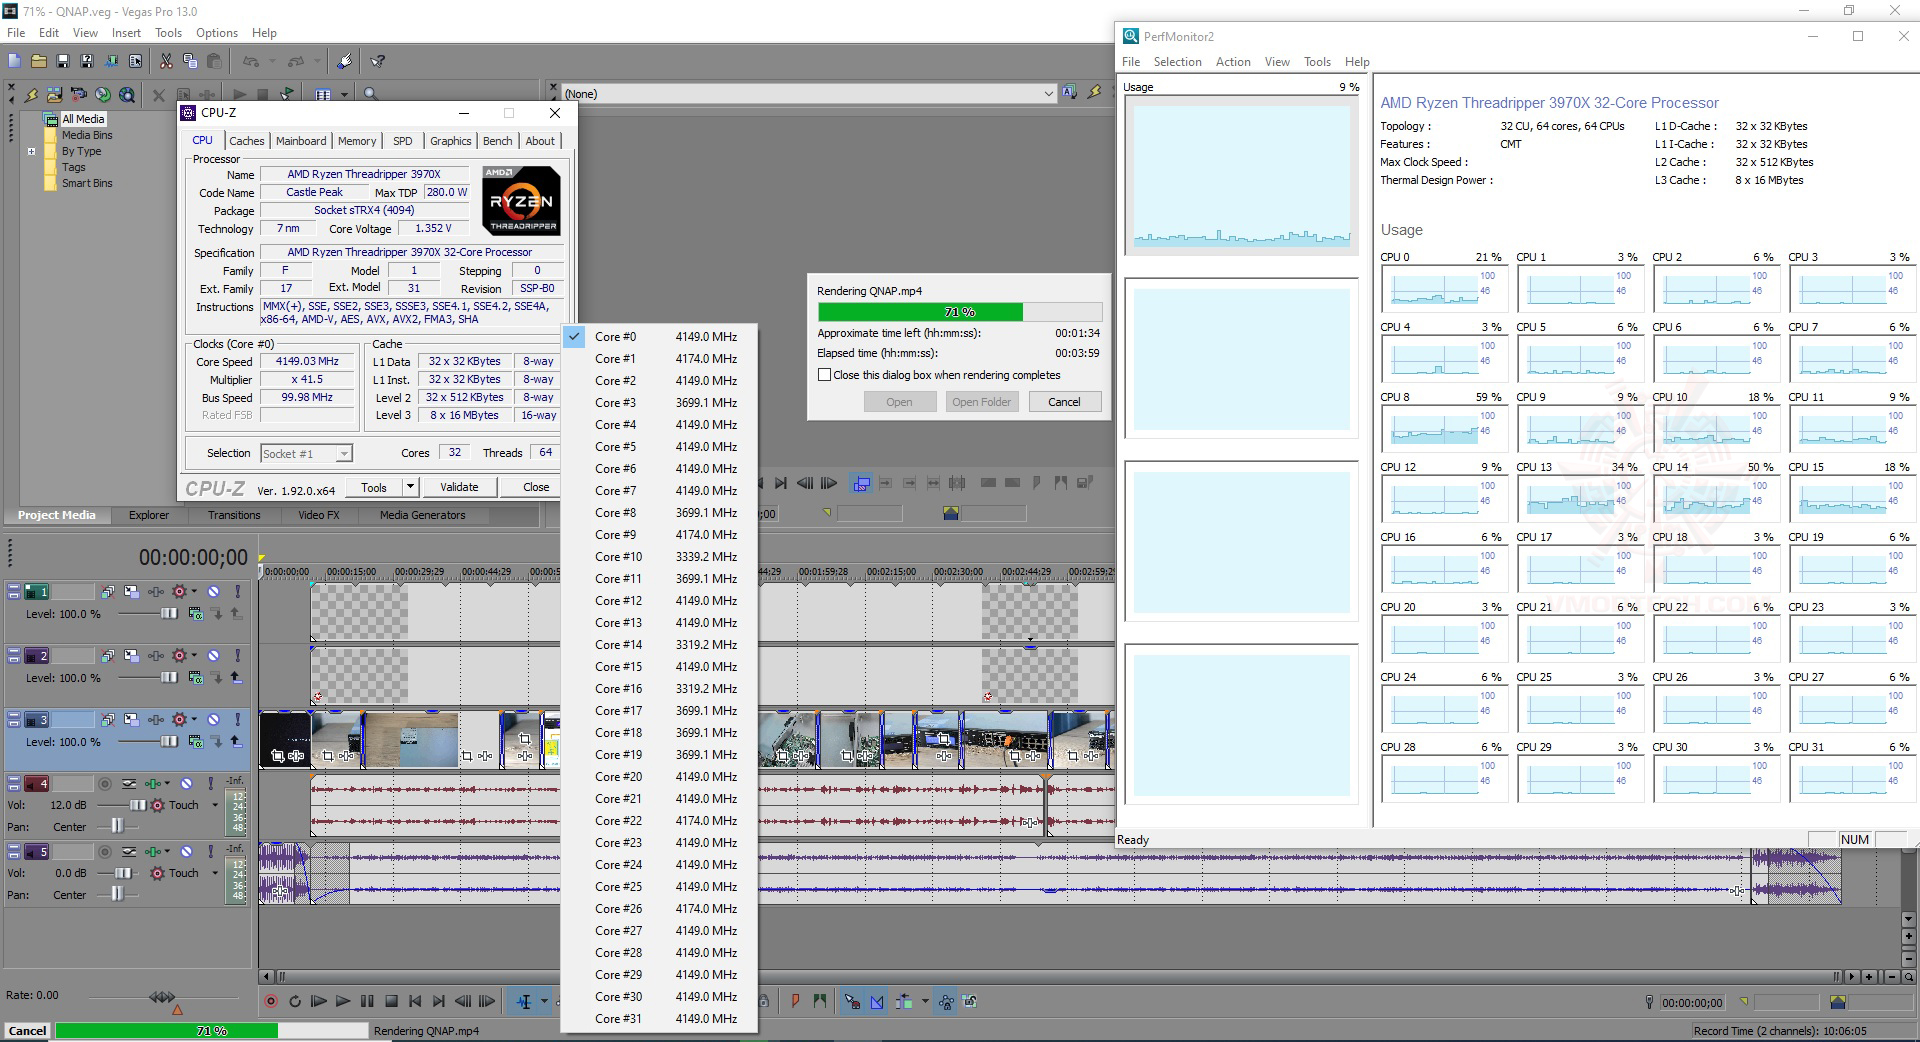
Task: Click the Loop Playback icon
Action: tap(295, 1001)
